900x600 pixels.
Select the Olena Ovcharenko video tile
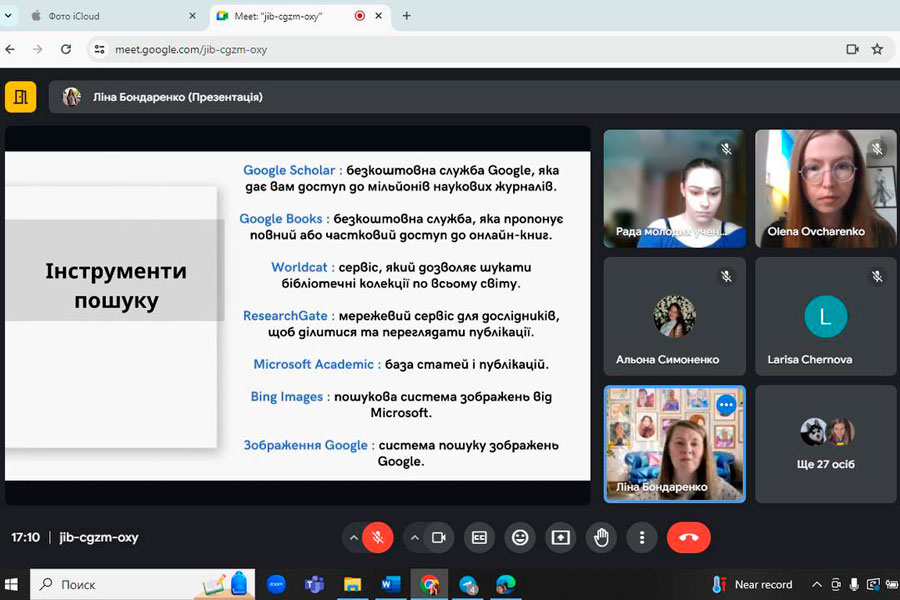[825, 189]
